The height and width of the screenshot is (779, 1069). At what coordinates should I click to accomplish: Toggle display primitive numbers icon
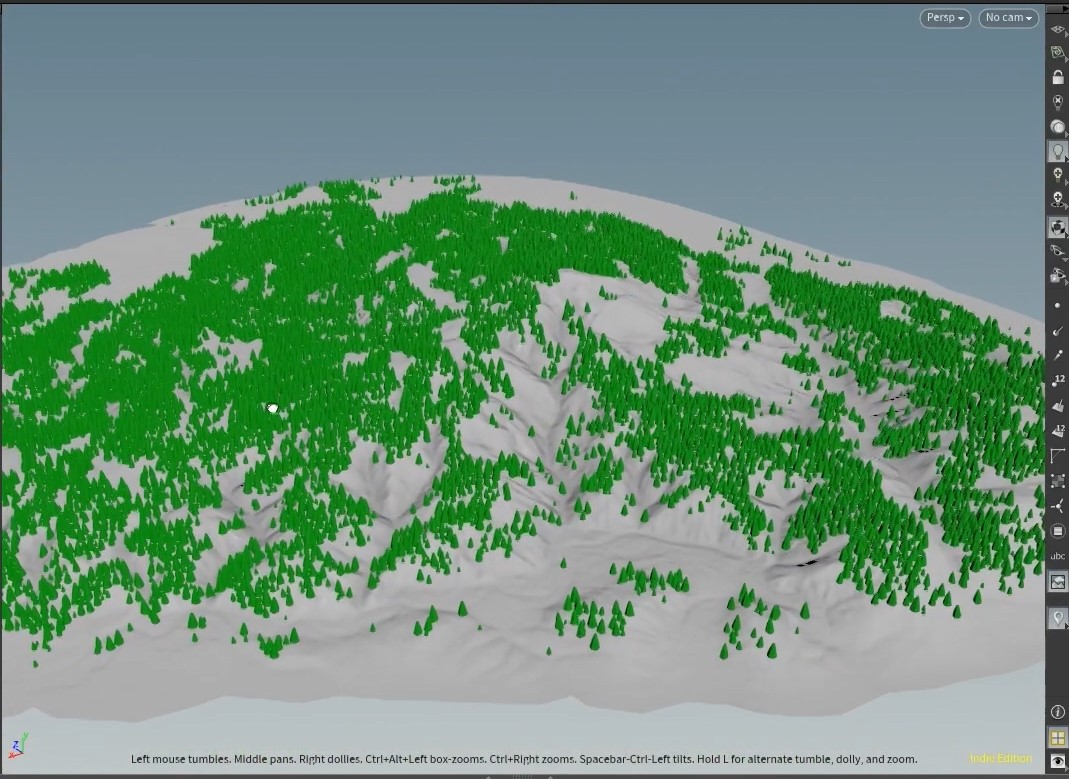tap(1057, 431)
